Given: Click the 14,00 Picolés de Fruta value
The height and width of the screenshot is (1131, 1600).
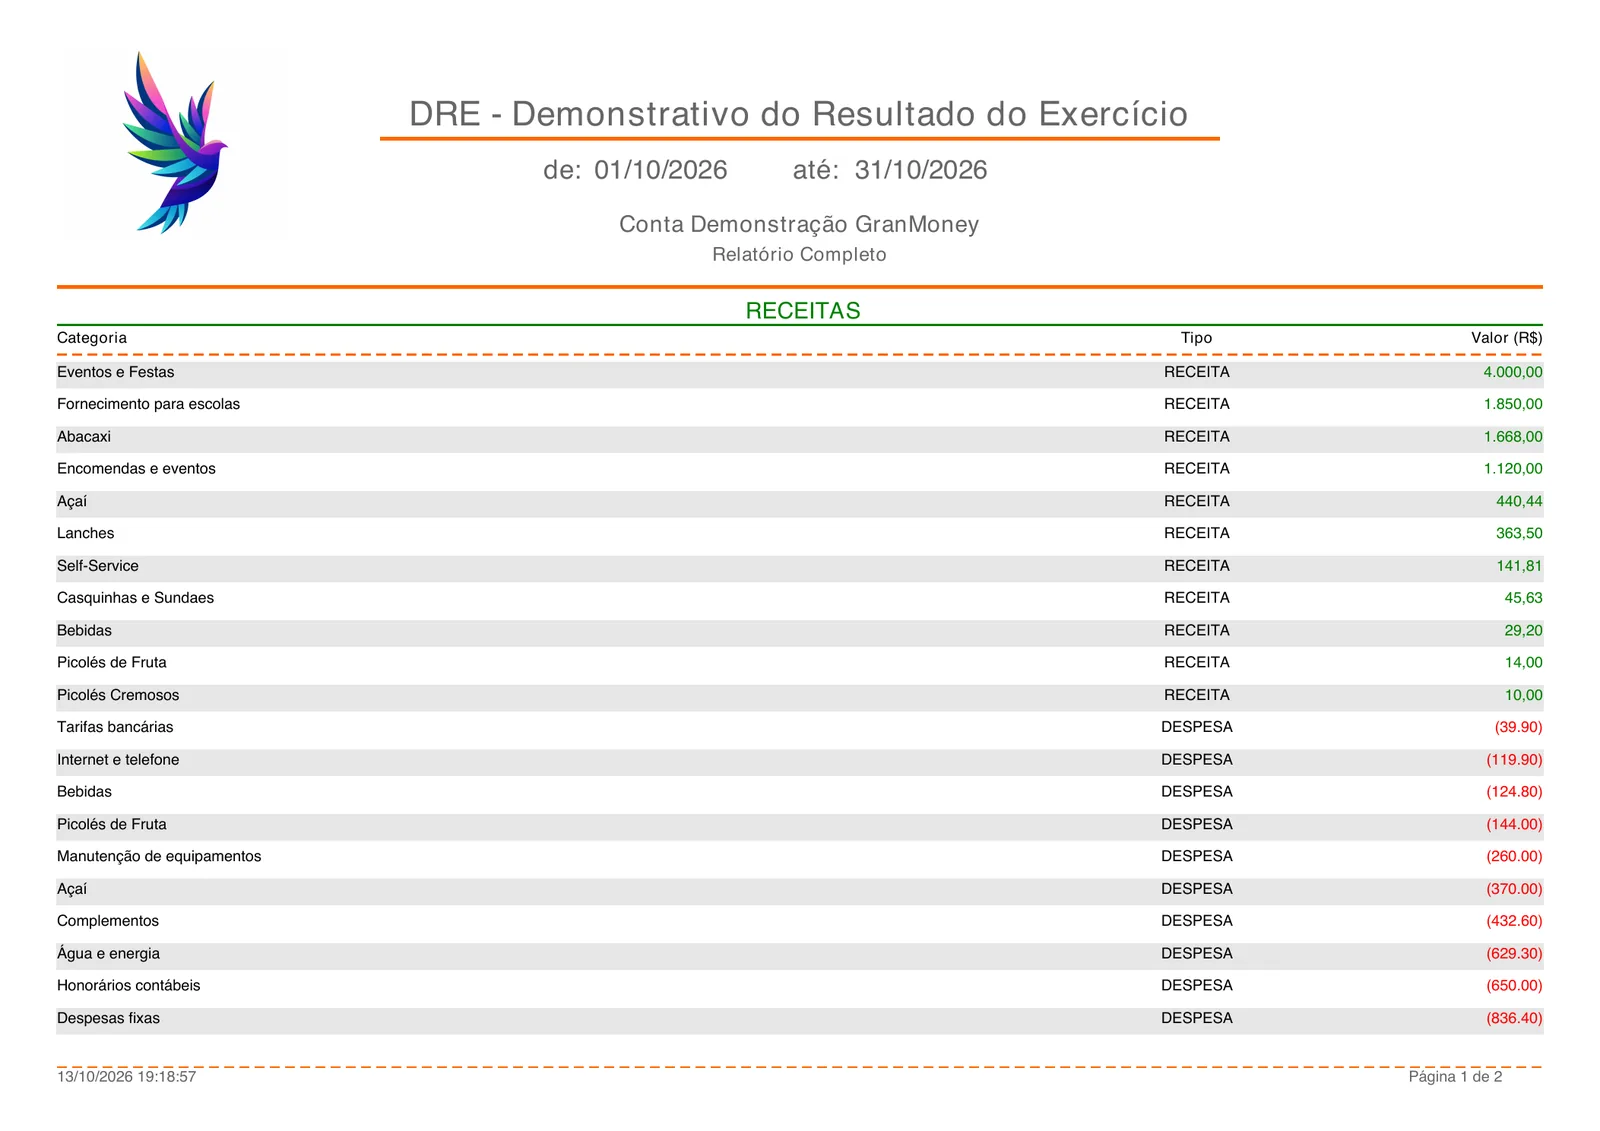Looking at the screenshot, I should [1523, 663].
